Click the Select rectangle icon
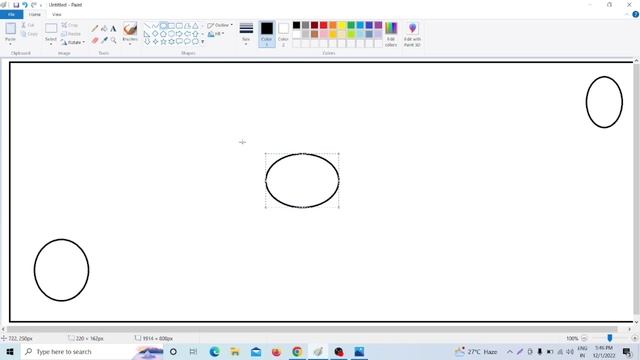Viewport: 640px width, 360px height. coord(51,29)
